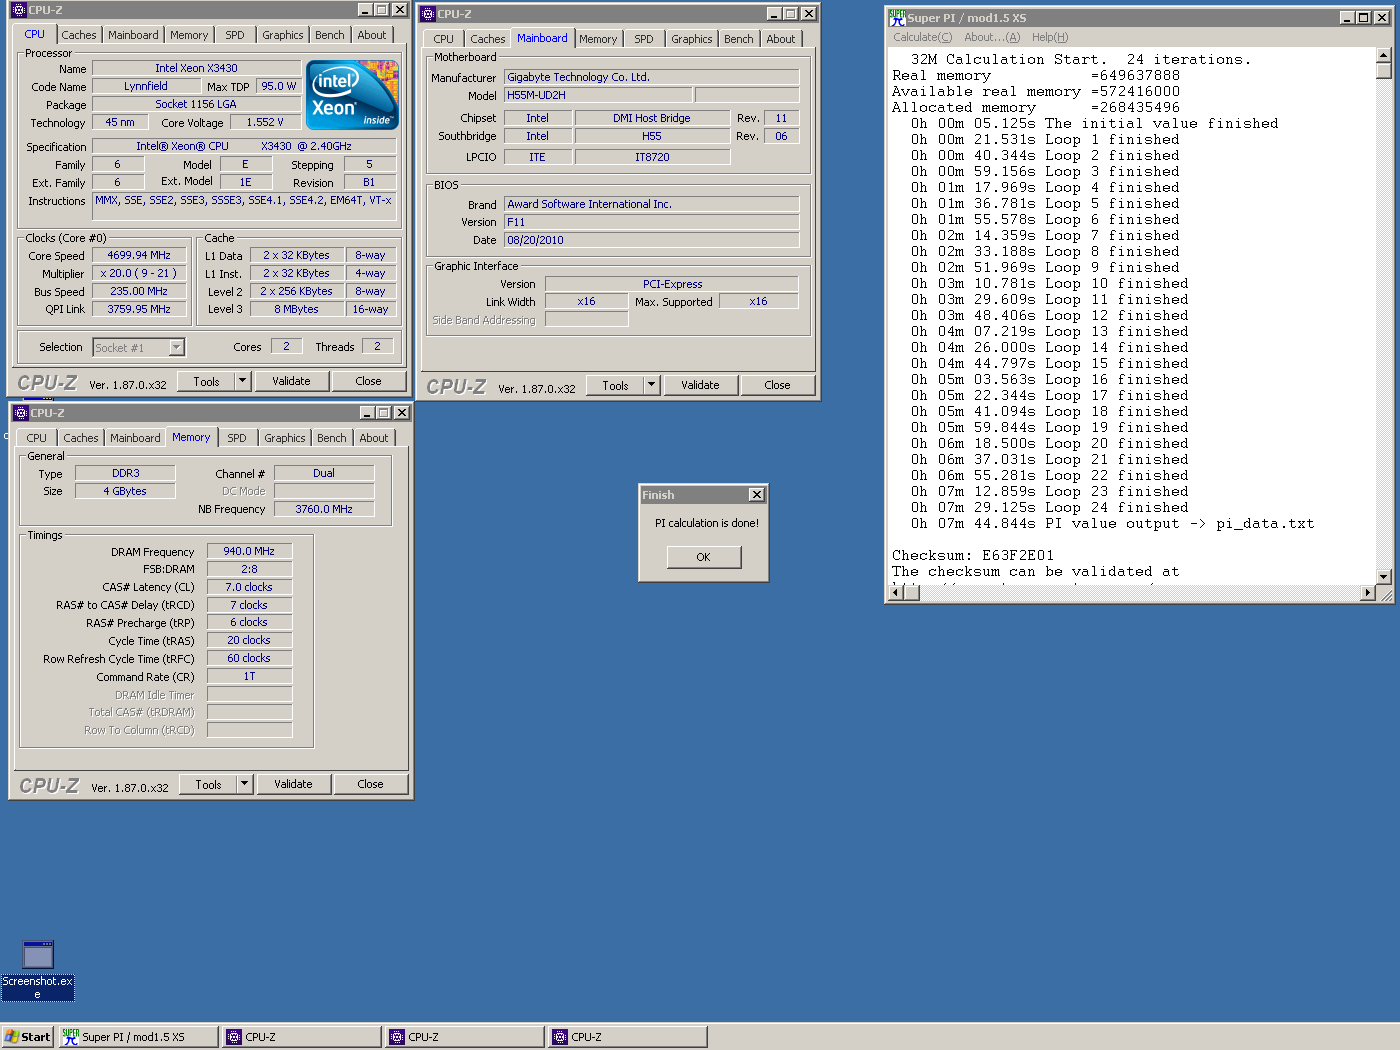Click the Super PI title bar icon
Viewport: 1400px width, 1050px height.
pyautogui.click(x=897, y=17)
